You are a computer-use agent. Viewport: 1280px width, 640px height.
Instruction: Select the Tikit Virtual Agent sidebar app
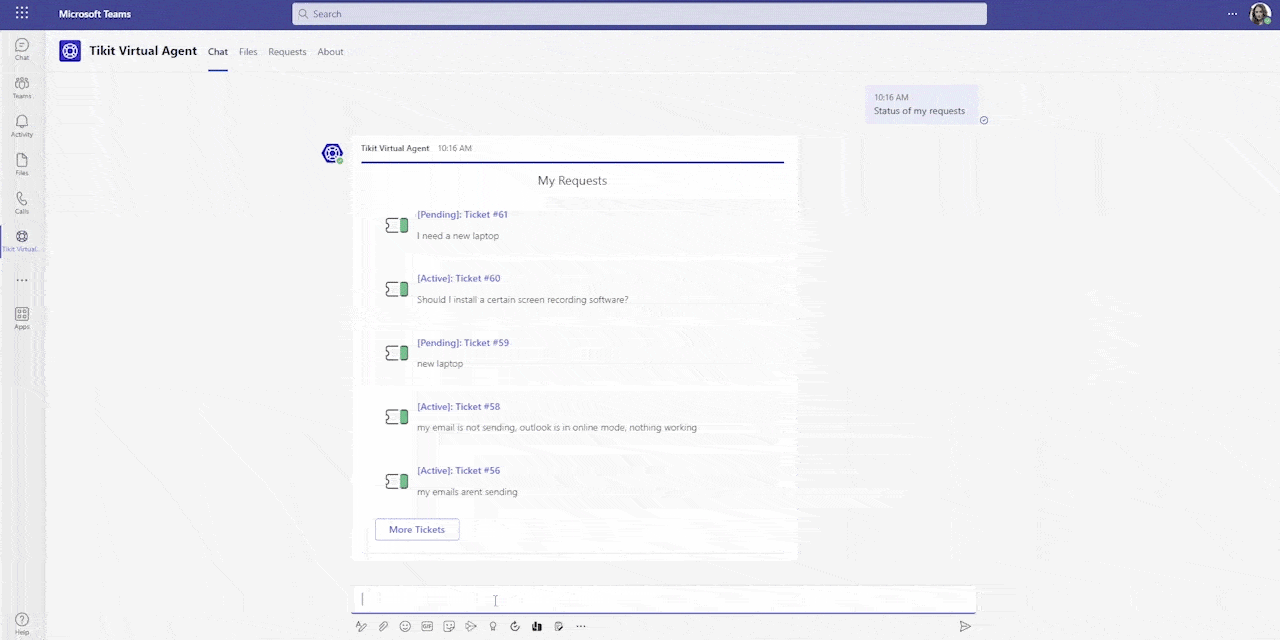(22, 241)
